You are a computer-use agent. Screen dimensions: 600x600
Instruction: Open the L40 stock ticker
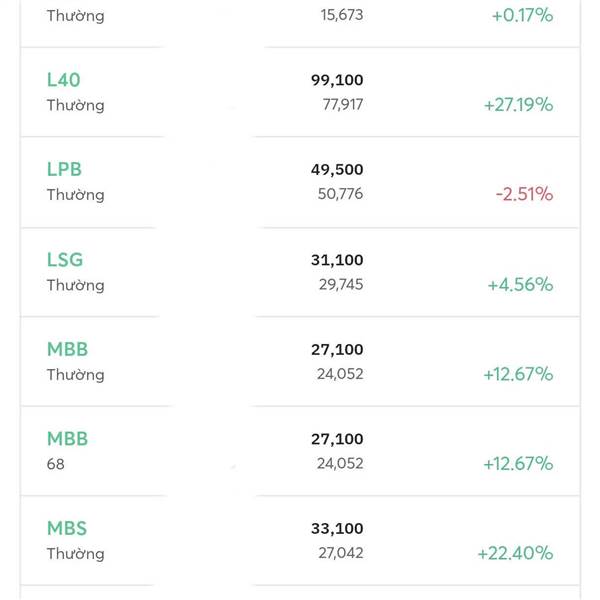(64, 80)
